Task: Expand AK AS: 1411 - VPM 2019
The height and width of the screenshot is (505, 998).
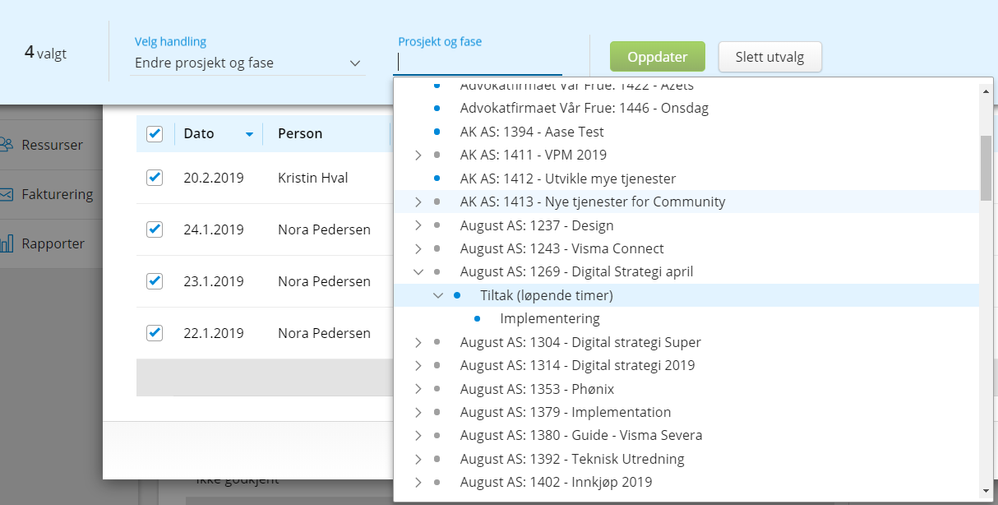Action: tap(418, 155)
